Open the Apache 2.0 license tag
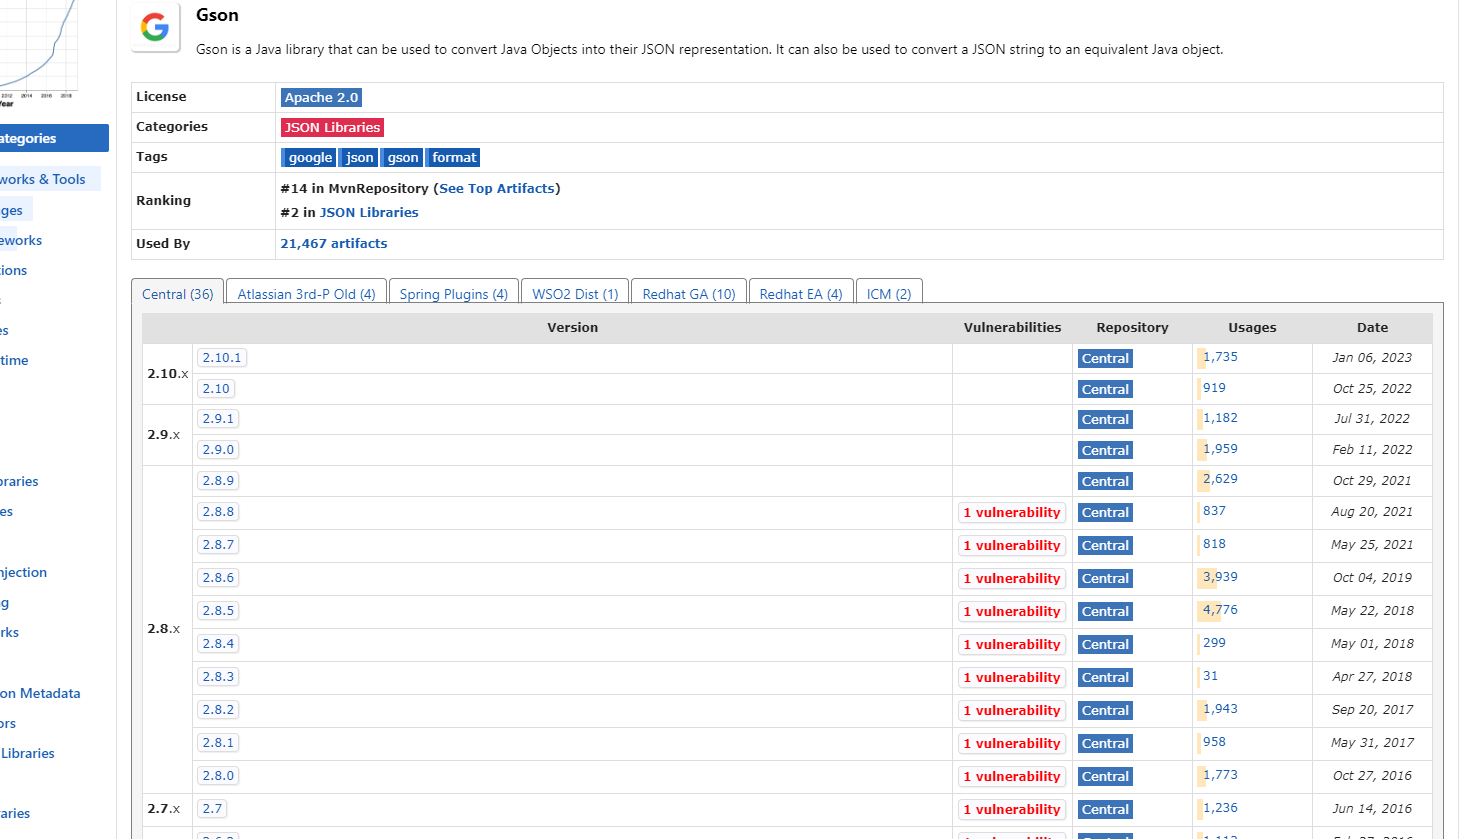1461x839 pixels. coord(321,97)
